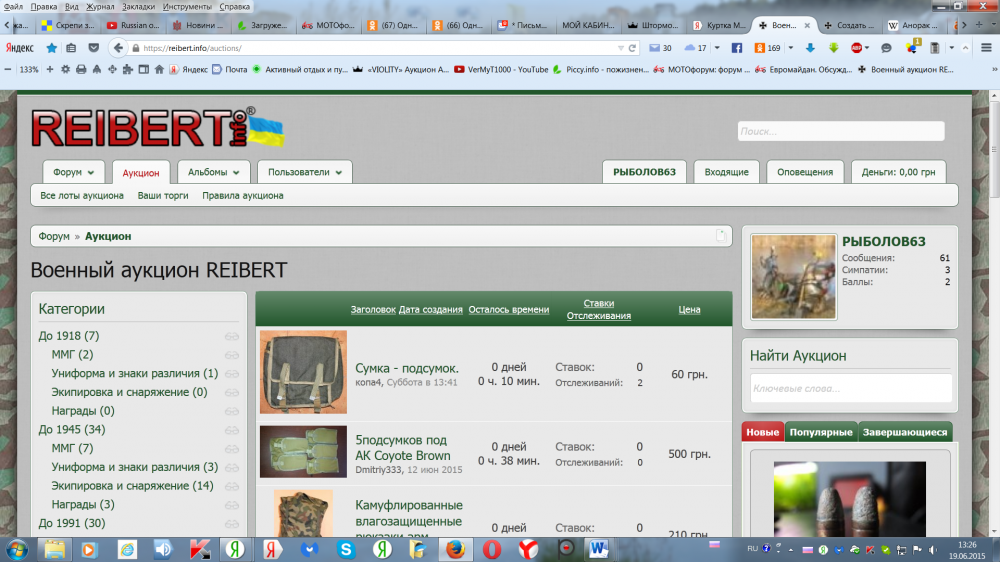The image size is (1000, 562).
Task: Click the blue bookmark star icon
Action: click(52, 48)
